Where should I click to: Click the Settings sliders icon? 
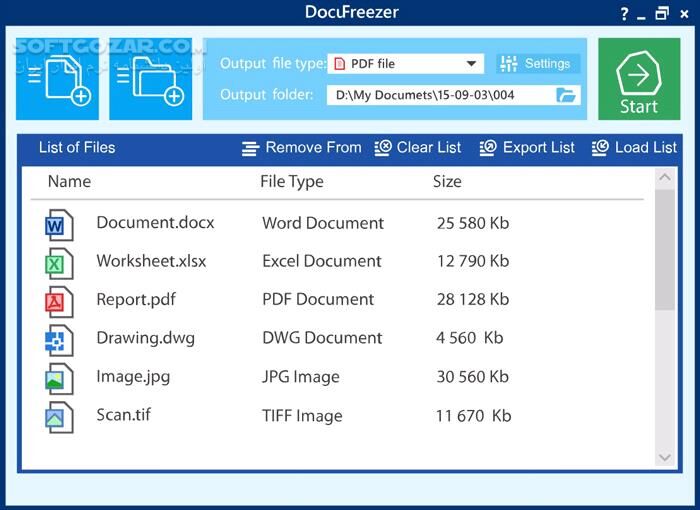[x=509, y=63]
